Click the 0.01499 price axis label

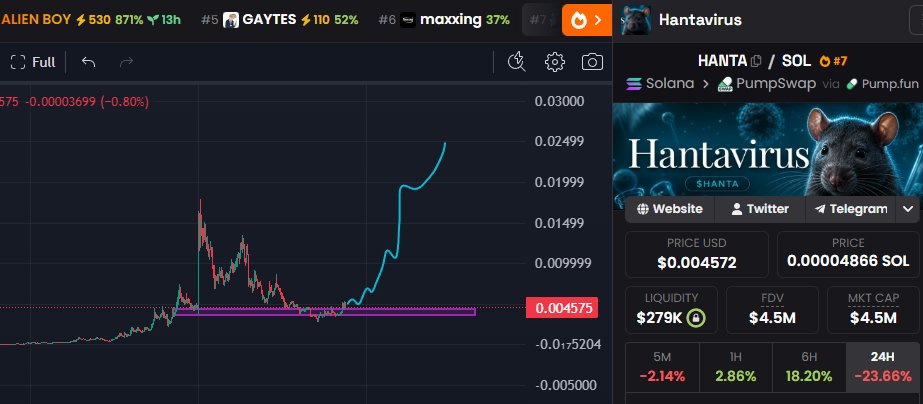click(x=559, y=223)
